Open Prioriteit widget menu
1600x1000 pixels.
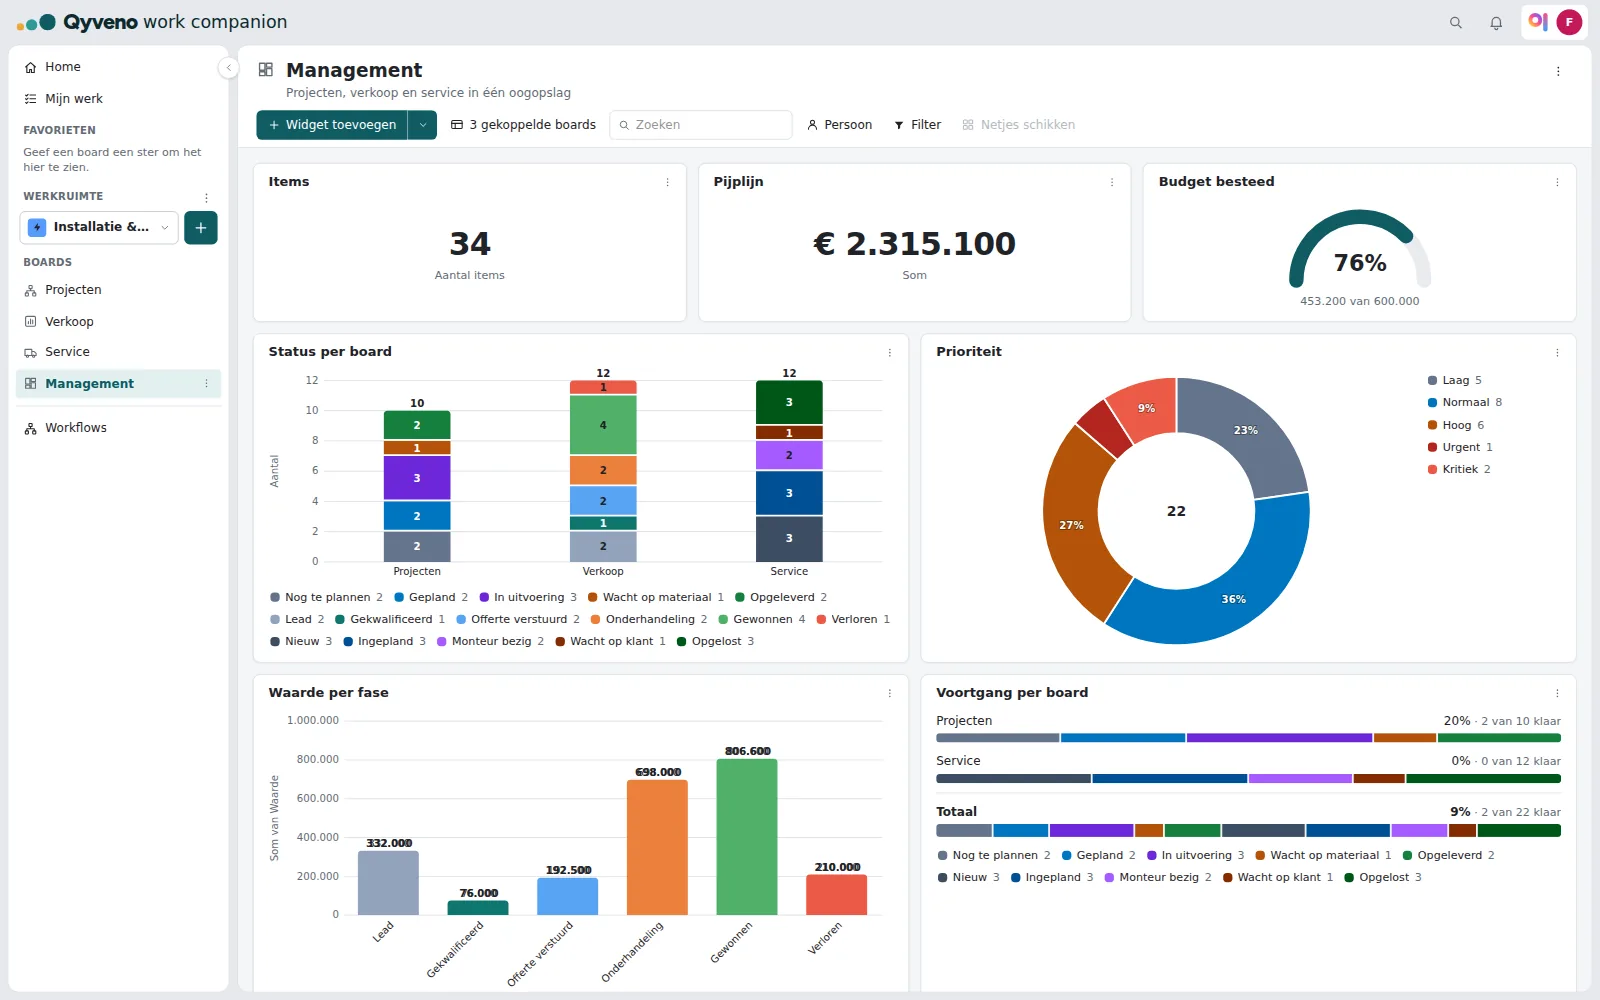coord(1557,352)
